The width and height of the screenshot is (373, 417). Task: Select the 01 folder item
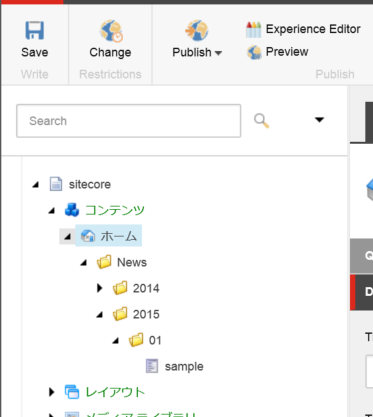tap(155, 340)
